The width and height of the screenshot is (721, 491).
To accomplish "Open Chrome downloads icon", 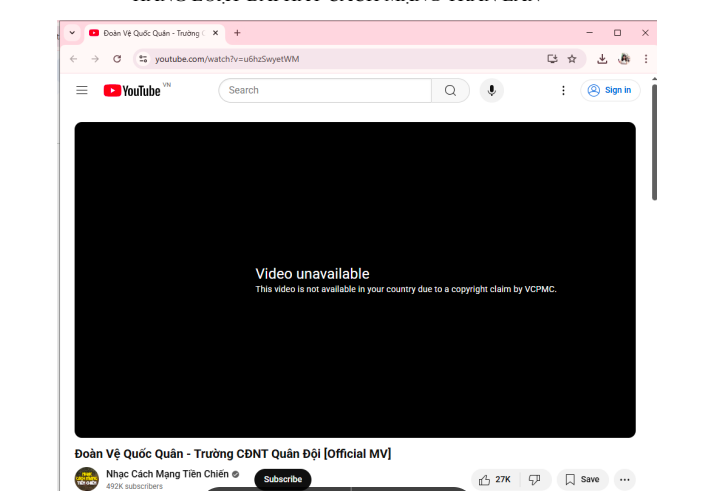I will click(x=602, y=59).
